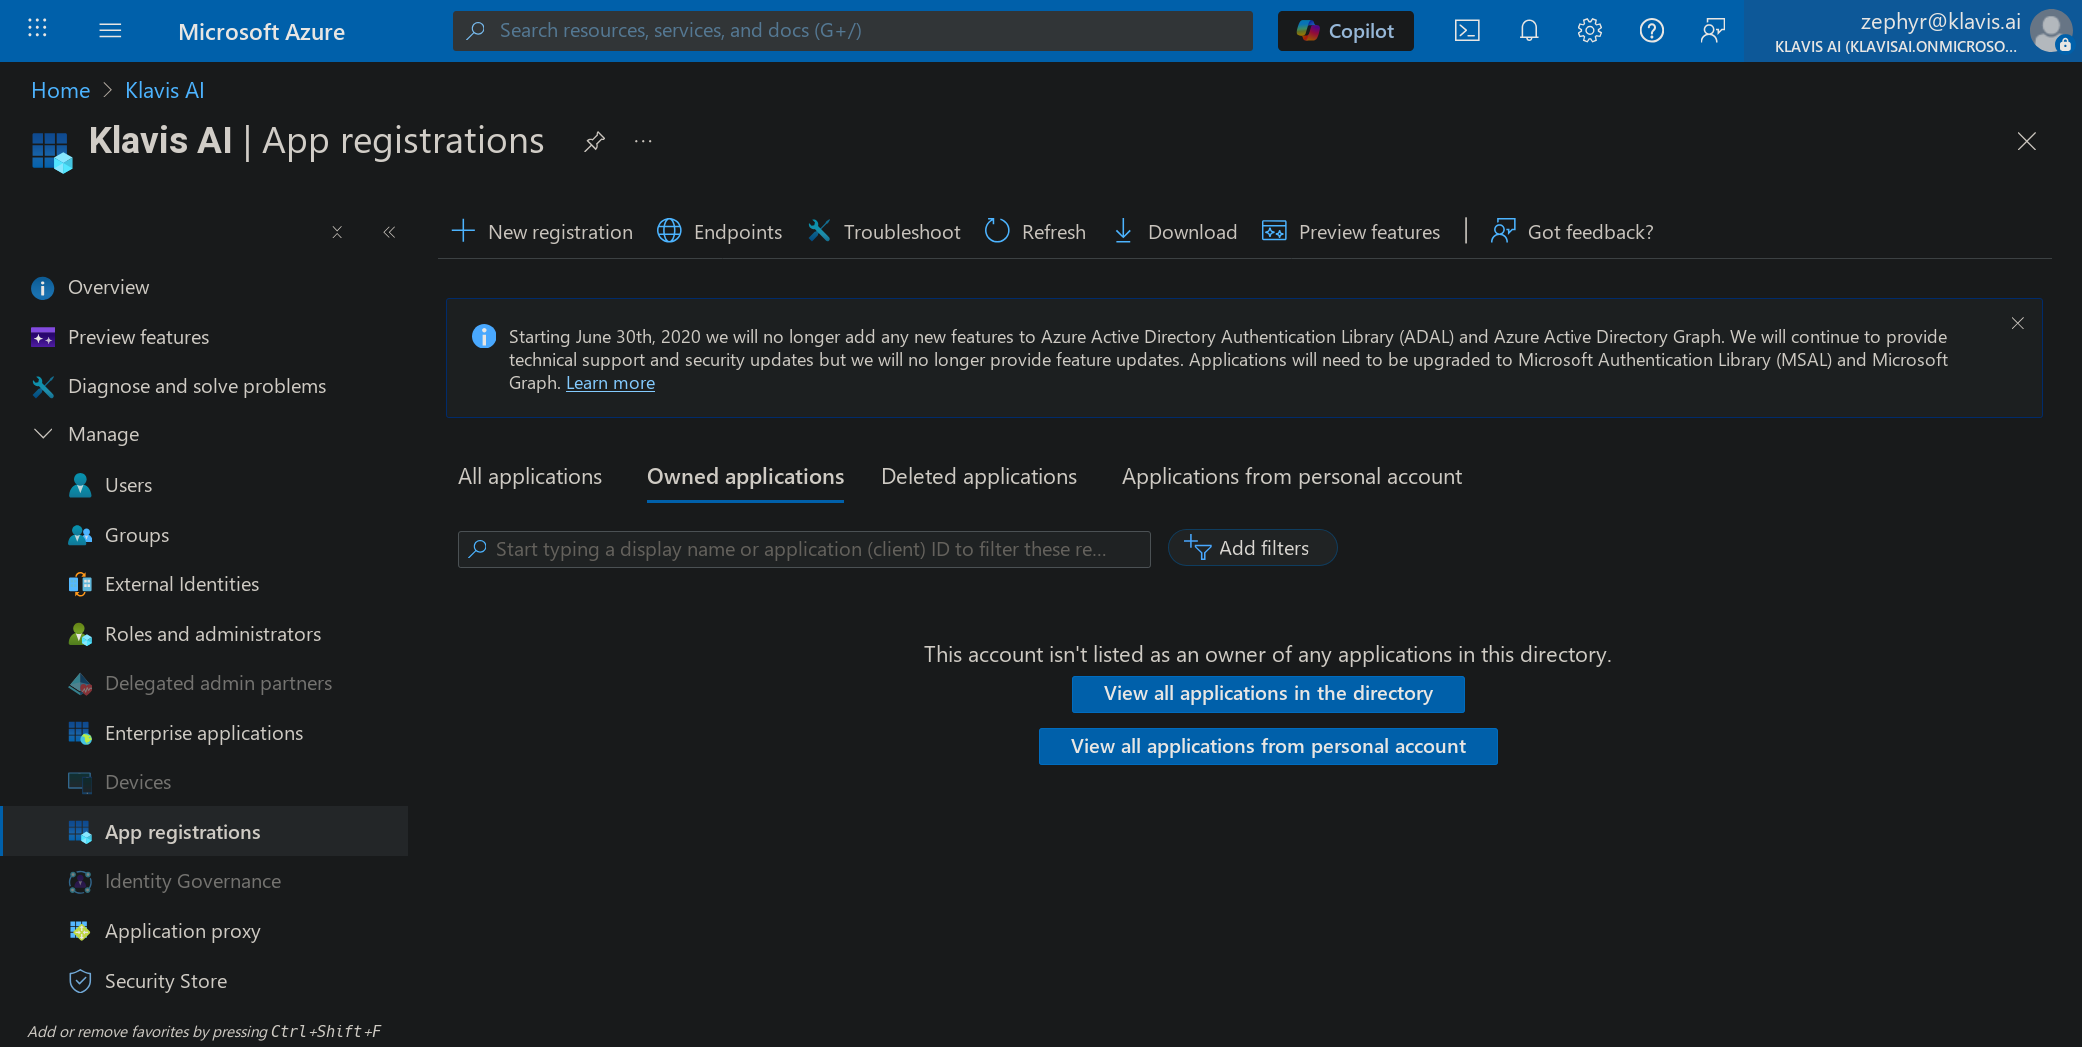Viewport: 2083px width, 1047px height.
Task: Download the app registrations list
Action: (1175, 231)
